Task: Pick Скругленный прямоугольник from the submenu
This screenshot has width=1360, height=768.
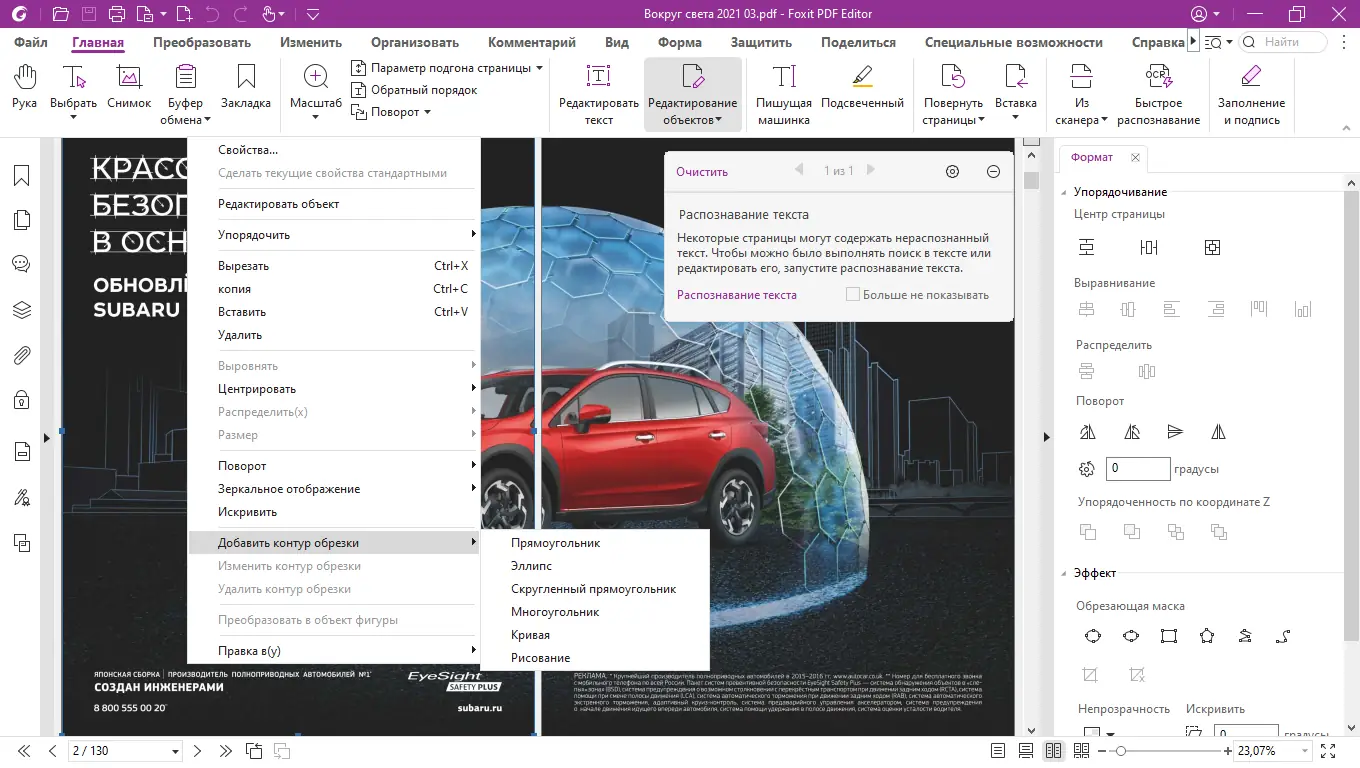Action: pos(594,589)
